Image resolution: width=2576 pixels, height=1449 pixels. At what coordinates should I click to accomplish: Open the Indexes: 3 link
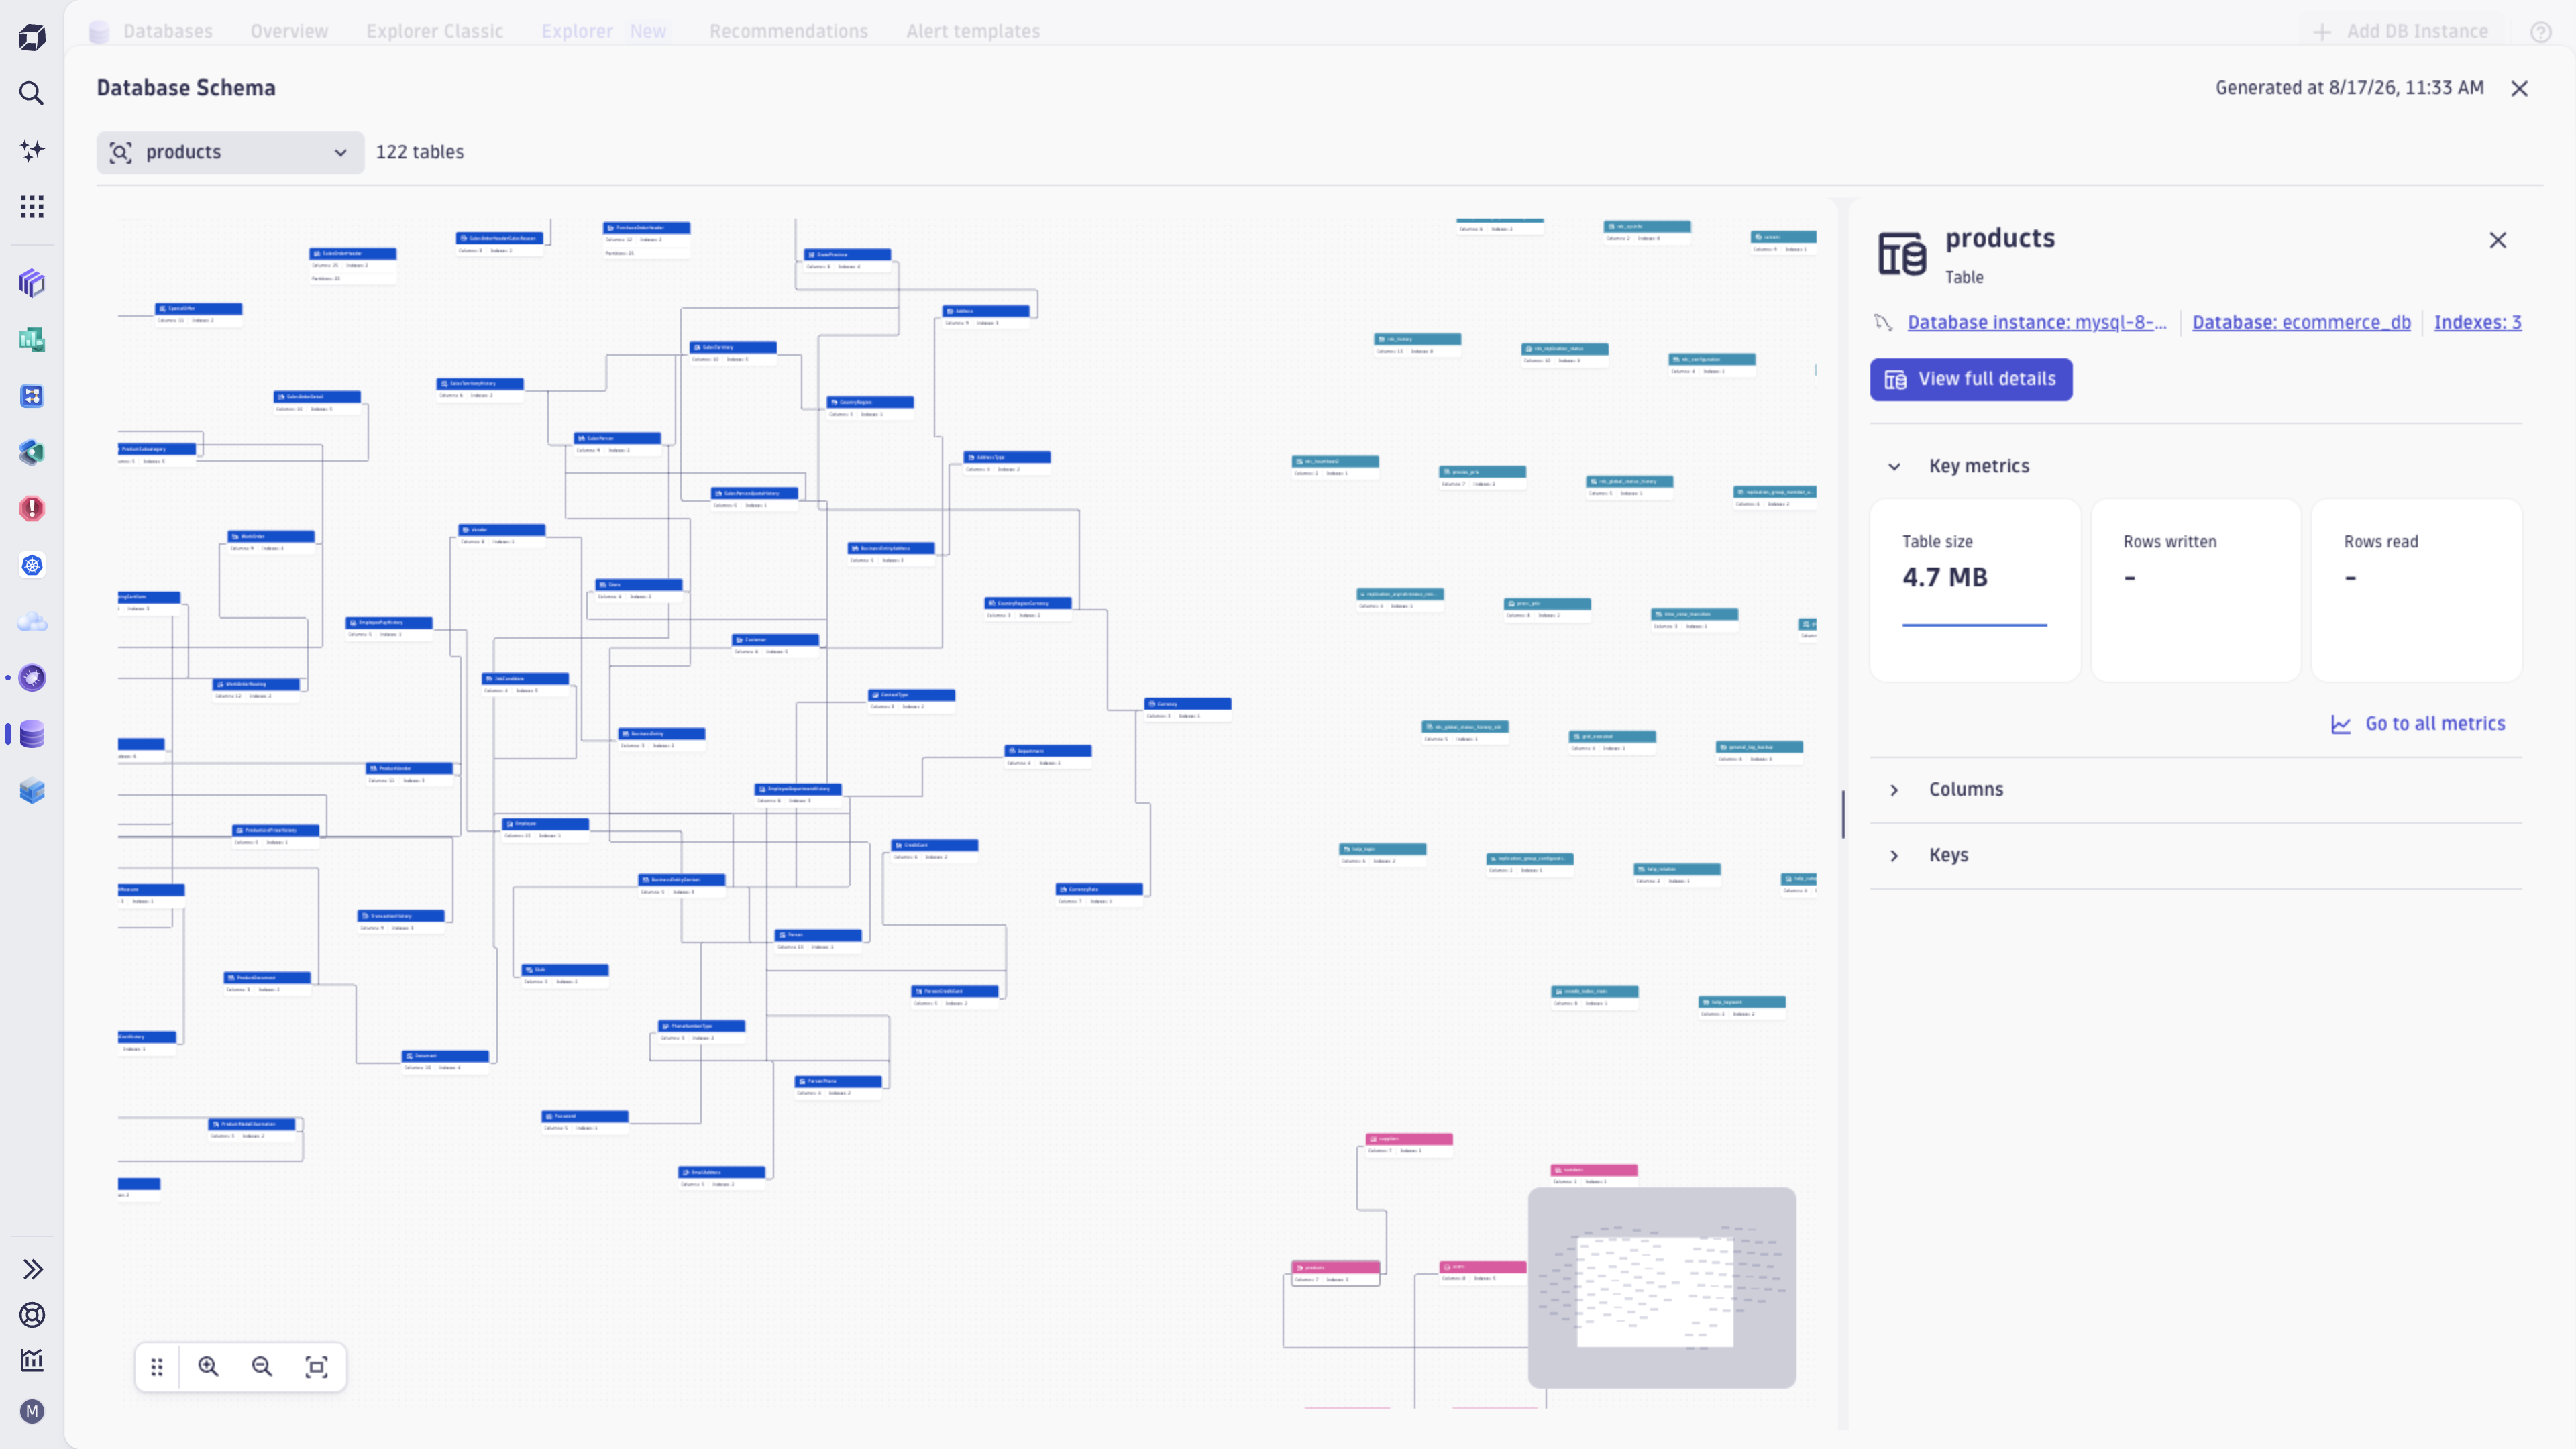(x=2477, y=322)
